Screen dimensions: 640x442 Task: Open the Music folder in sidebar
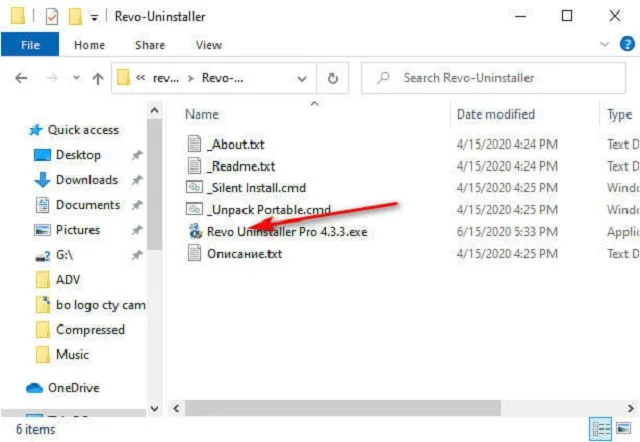coord(72,354)
